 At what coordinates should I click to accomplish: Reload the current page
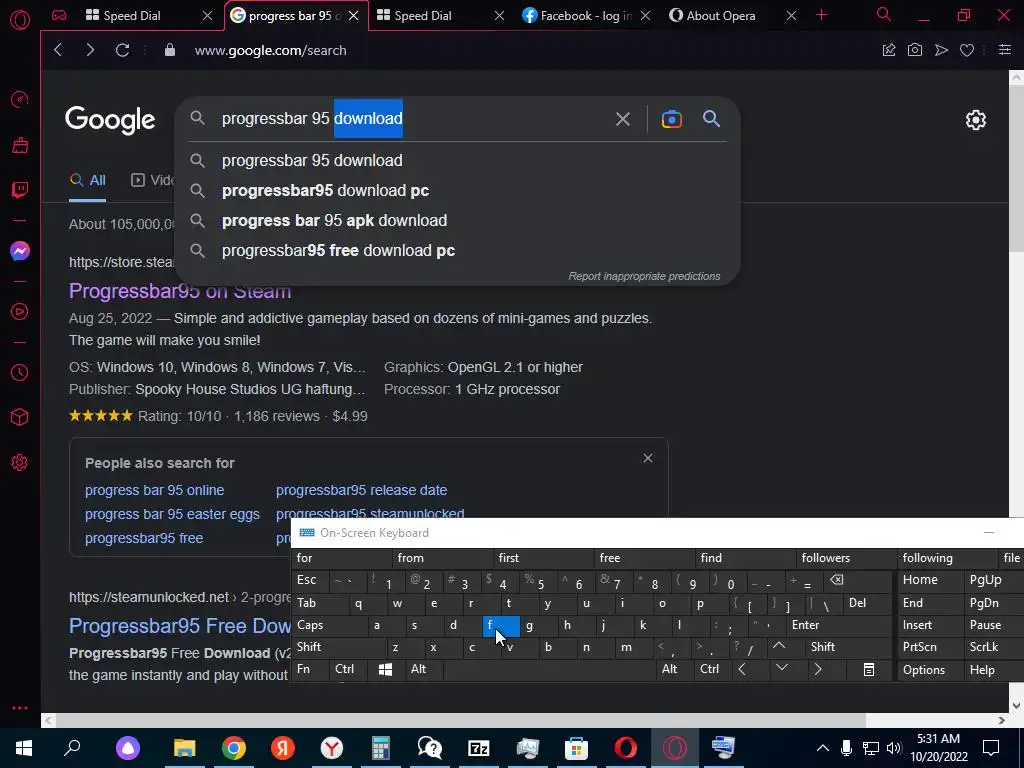[x=122, y=50]
